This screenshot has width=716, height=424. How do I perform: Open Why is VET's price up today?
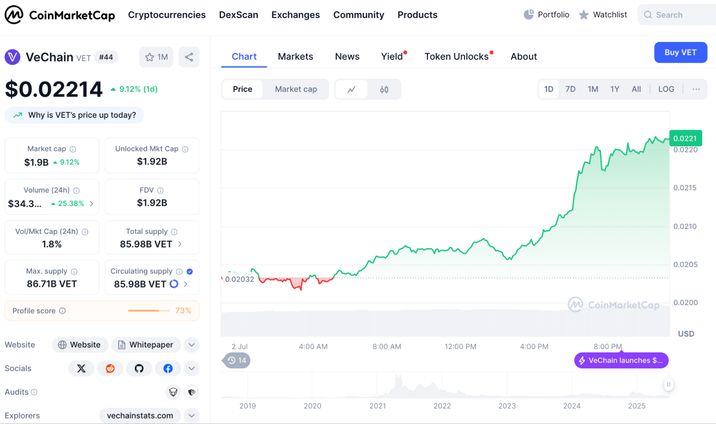[74, 115]
